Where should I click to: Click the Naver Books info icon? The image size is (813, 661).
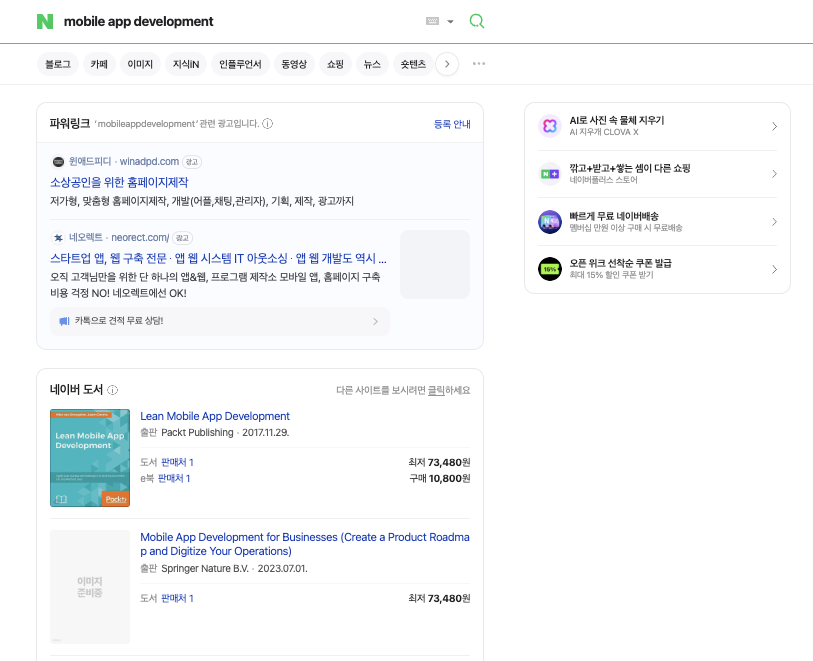(113, 390)
